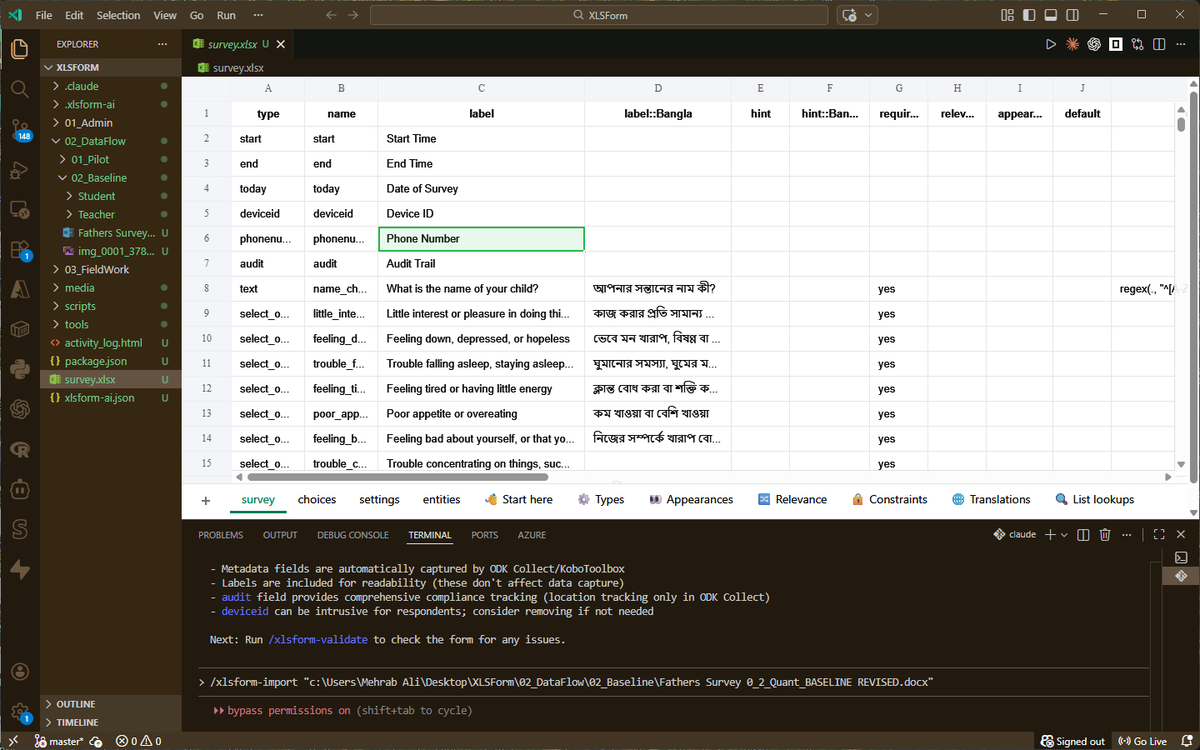Split the editor right
1200x750 pixels.
pos(1160,44)
